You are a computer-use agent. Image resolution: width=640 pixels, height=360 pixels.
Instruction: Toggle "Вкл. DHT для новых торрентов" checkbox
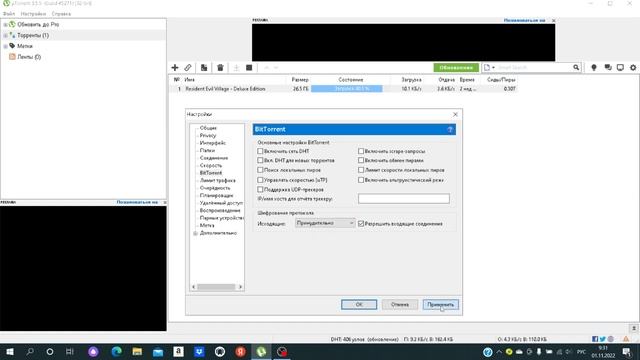coord(260,160)
